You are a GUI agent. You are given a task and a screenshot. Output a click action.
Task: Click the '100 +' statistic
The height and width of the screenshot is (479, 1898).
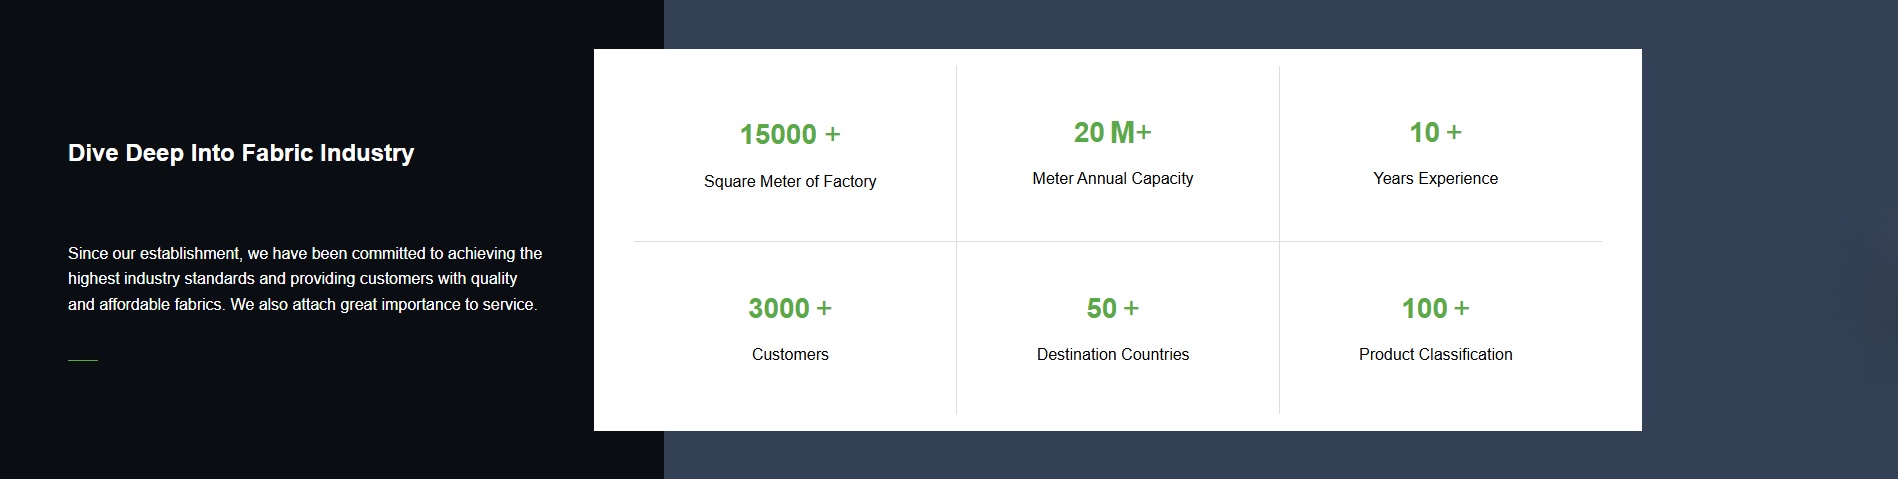(1435, 308)
